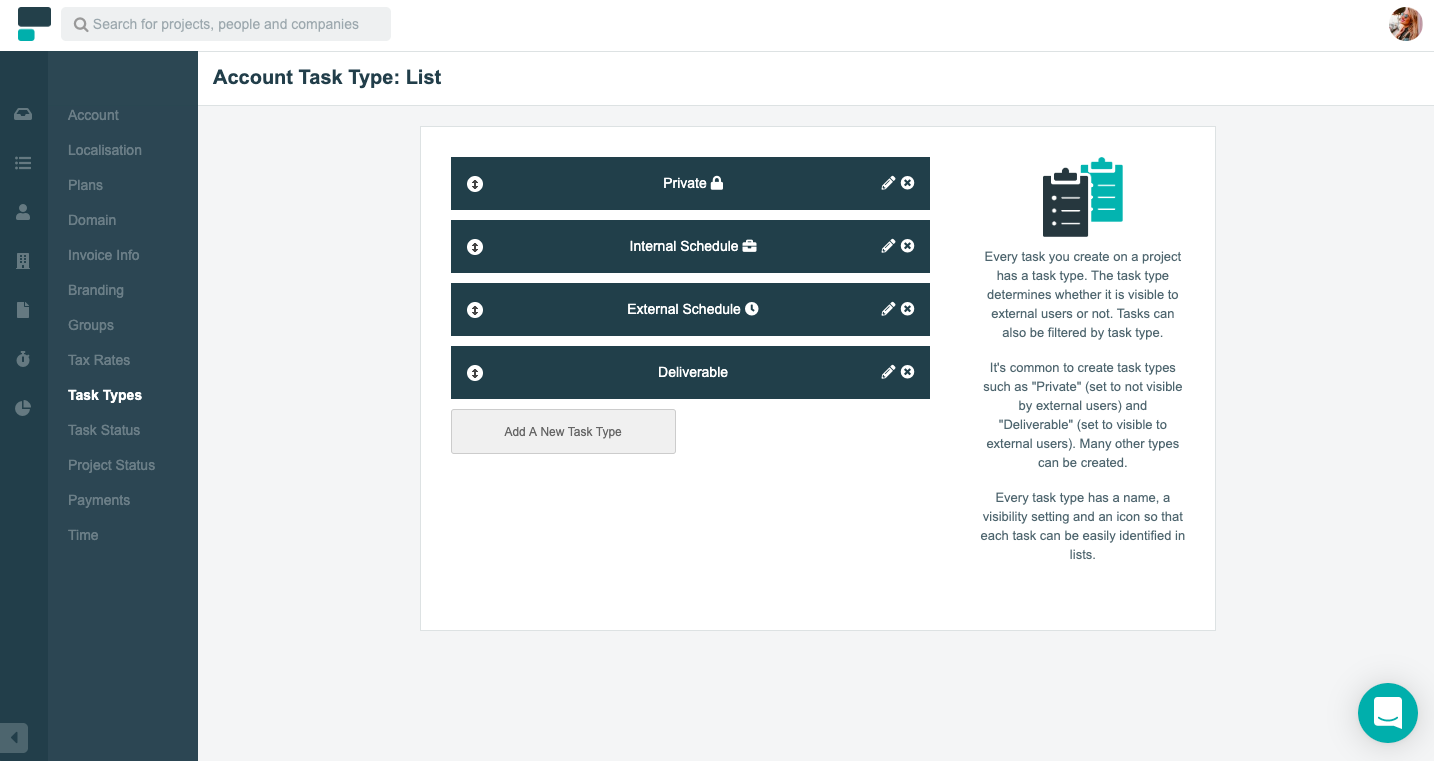The width and height of the screenshot is (1434, 761).
Task: Delete the Private task type
Action: (x=908, y=183)
